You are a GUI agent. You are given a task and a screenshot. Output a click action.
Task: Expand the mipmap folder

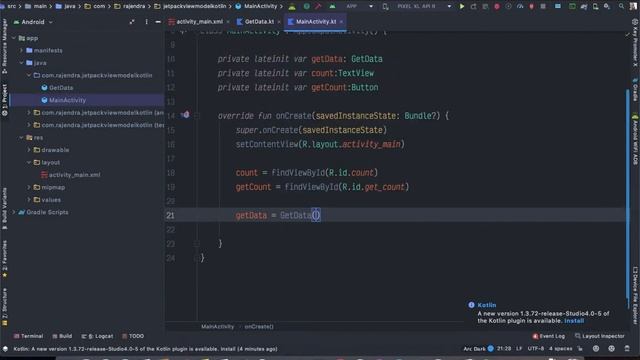(x=29, y=187)
